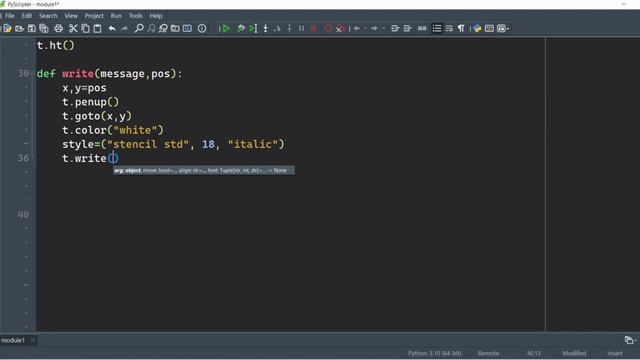The width and height of the screenshot is (640, 360).
Task: Redo the last undone edit
Action: [124, 29]
